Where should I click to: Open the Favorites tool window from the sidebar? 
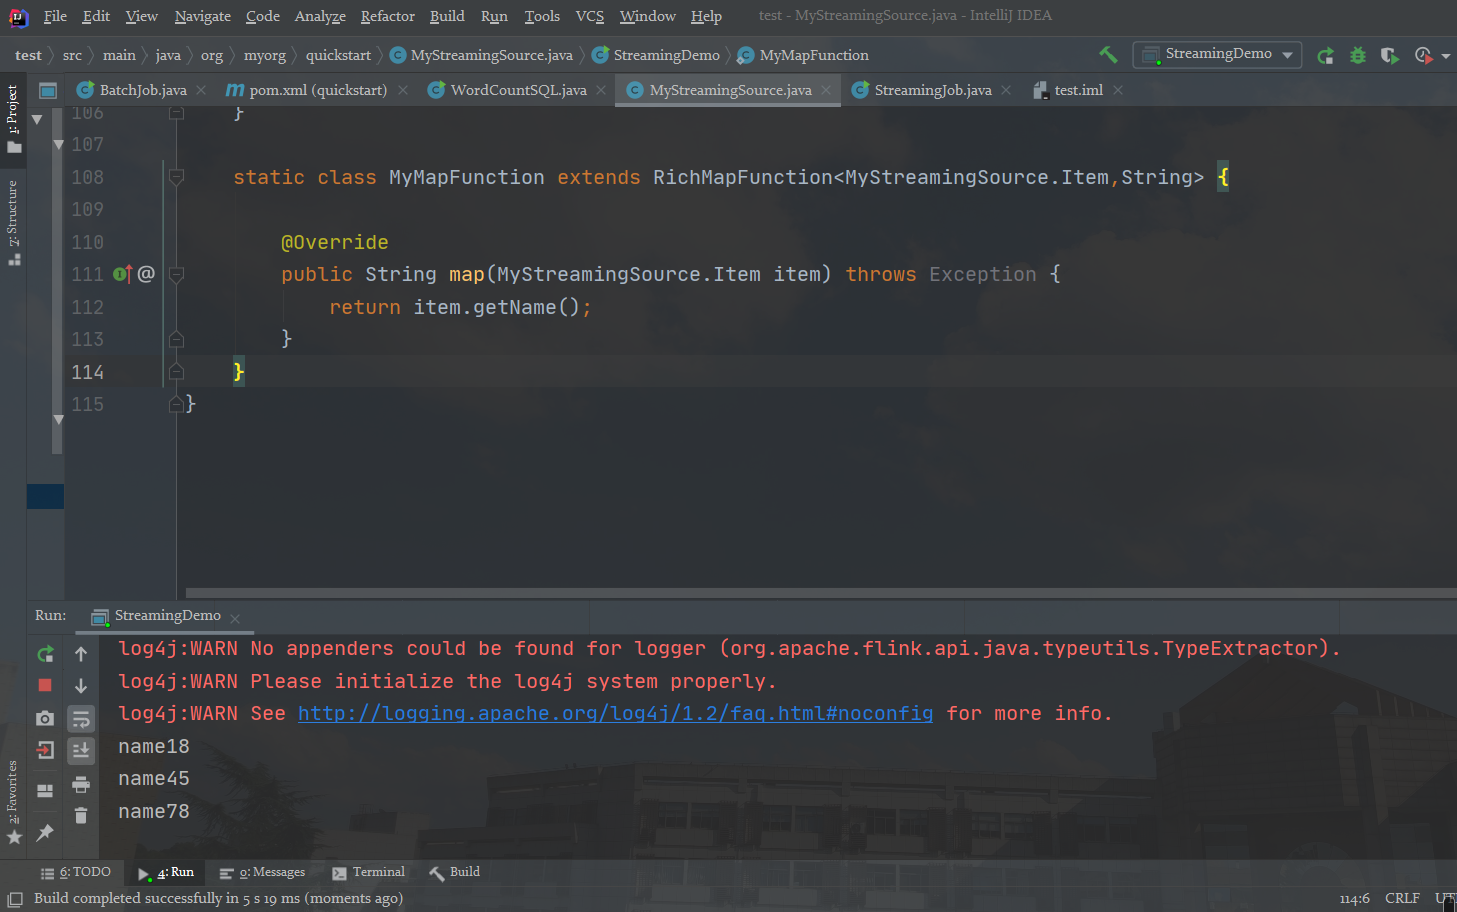(x=13, y=802)
